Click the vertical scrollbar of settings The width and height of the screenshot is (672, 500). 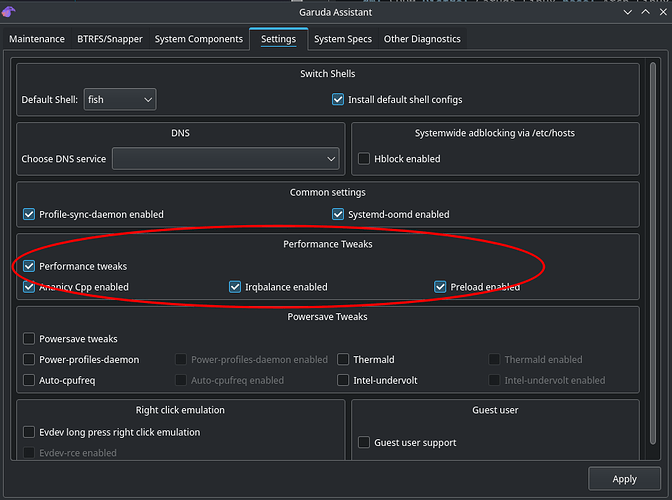[x=653, y=254]
